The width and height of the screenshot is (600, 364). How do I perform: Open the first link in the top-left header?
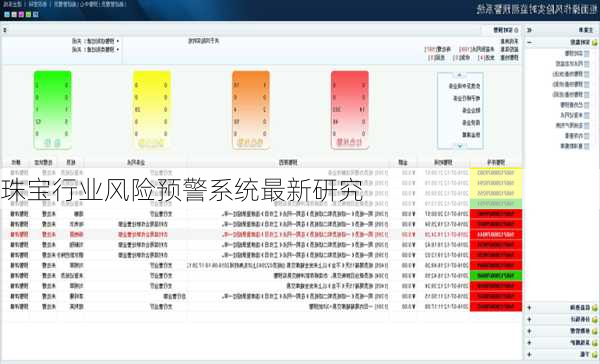[12, 4]
